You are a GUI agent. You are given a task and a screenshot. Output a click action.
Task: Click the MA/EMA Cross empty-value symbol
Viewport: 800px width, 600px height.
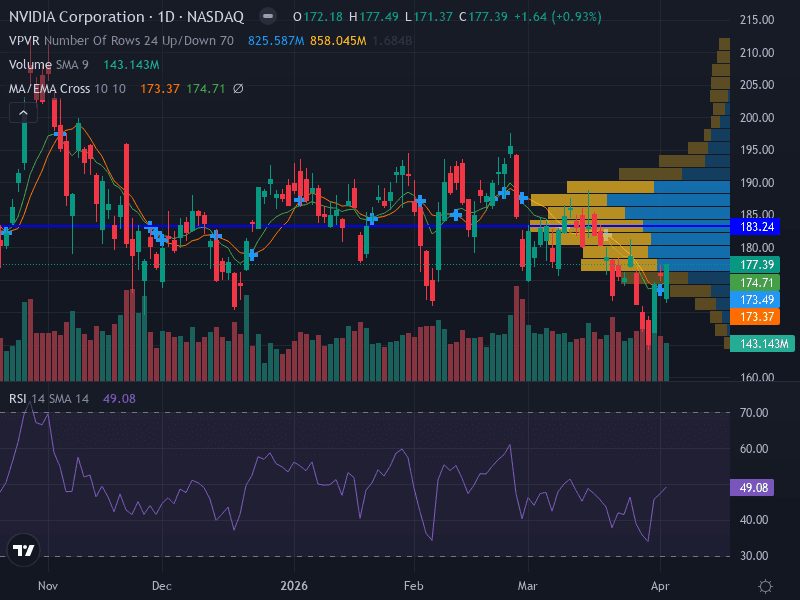click(x=238, y=89)
